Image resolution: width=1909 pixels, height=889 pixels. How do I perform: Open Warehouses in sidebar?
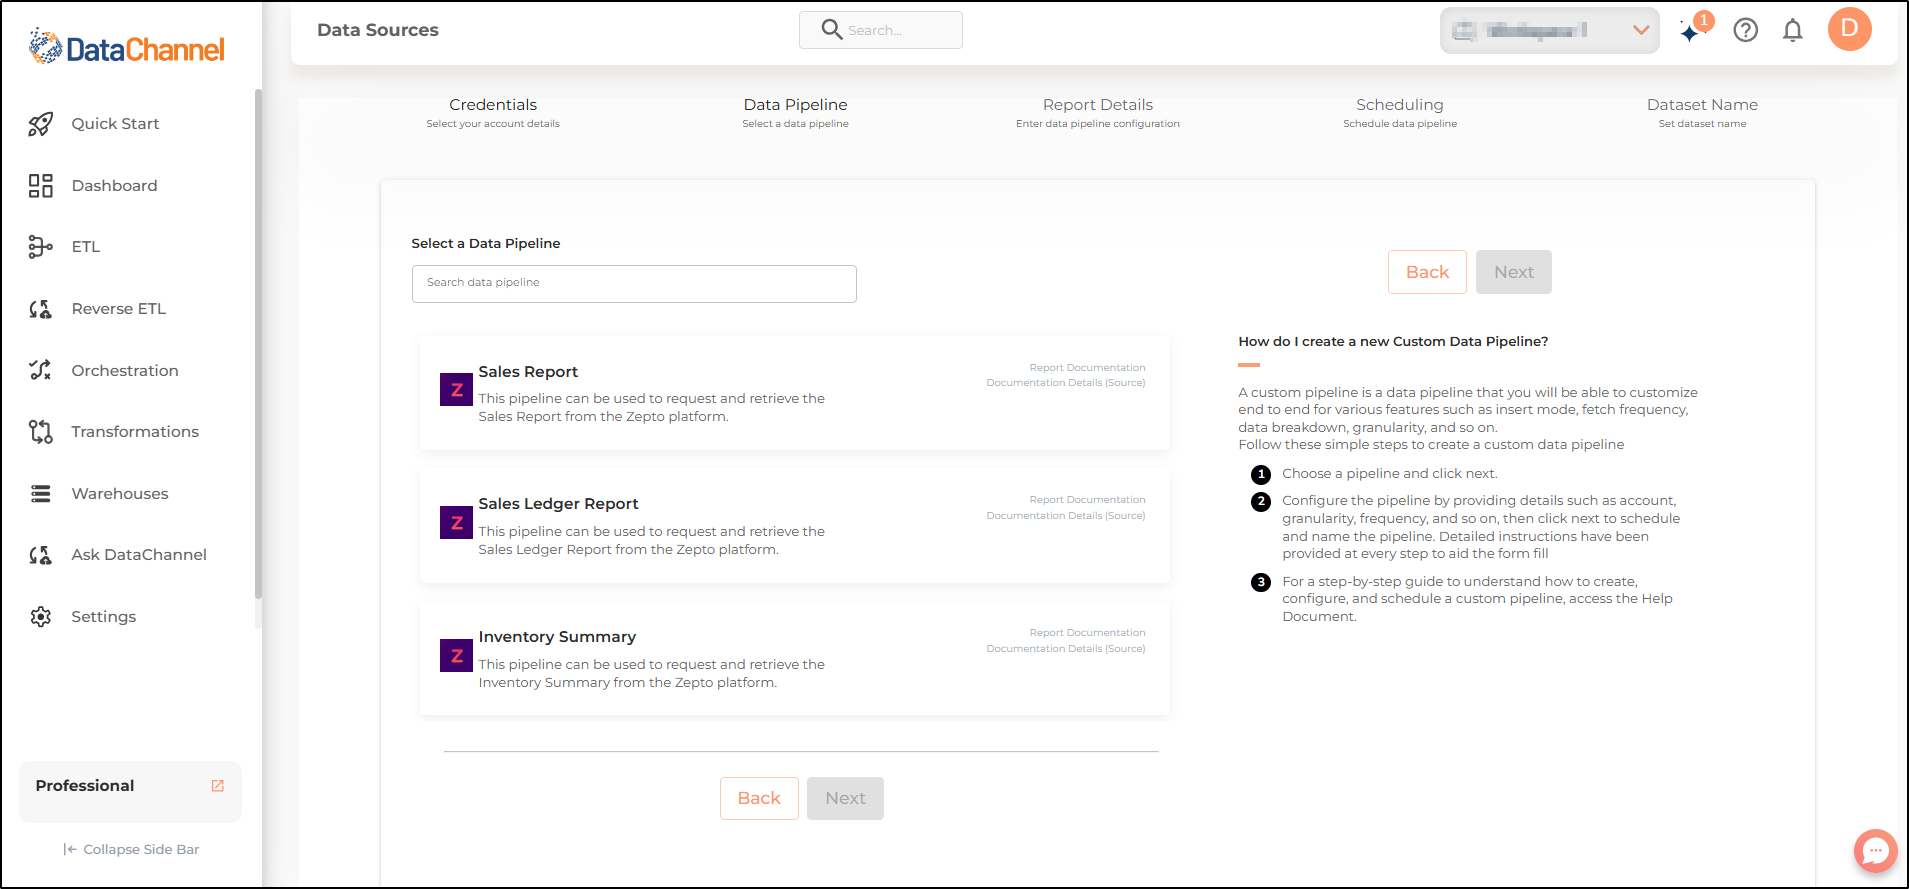click(x=120, y=494)
